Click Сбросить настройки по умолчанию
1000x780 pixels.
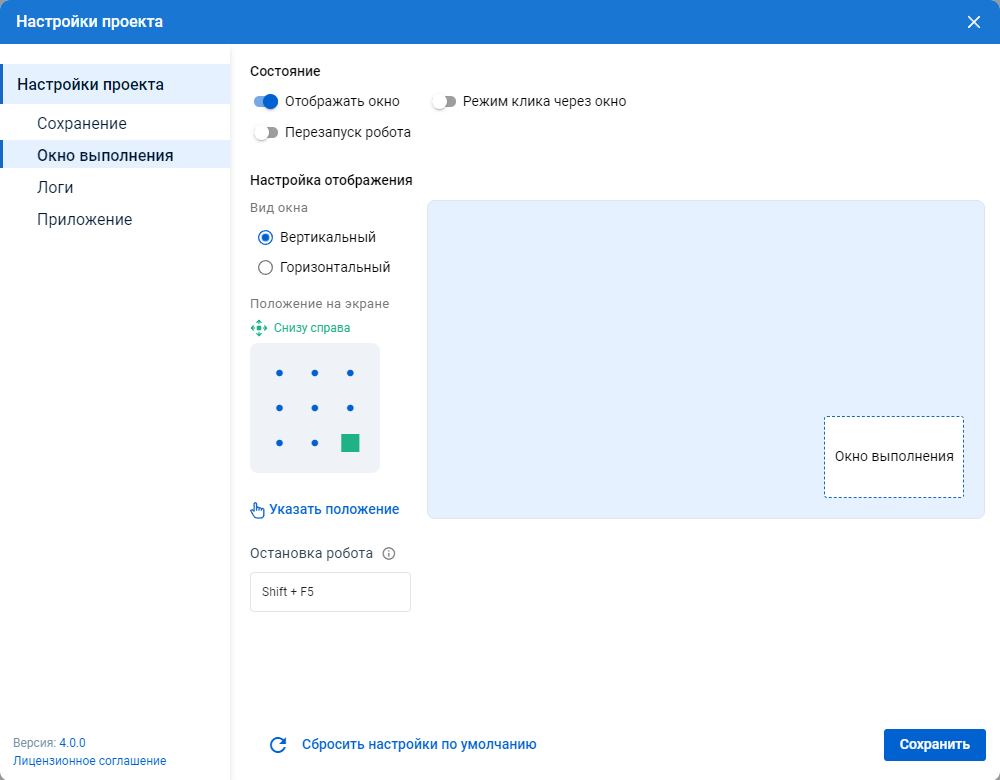[419, 745]
